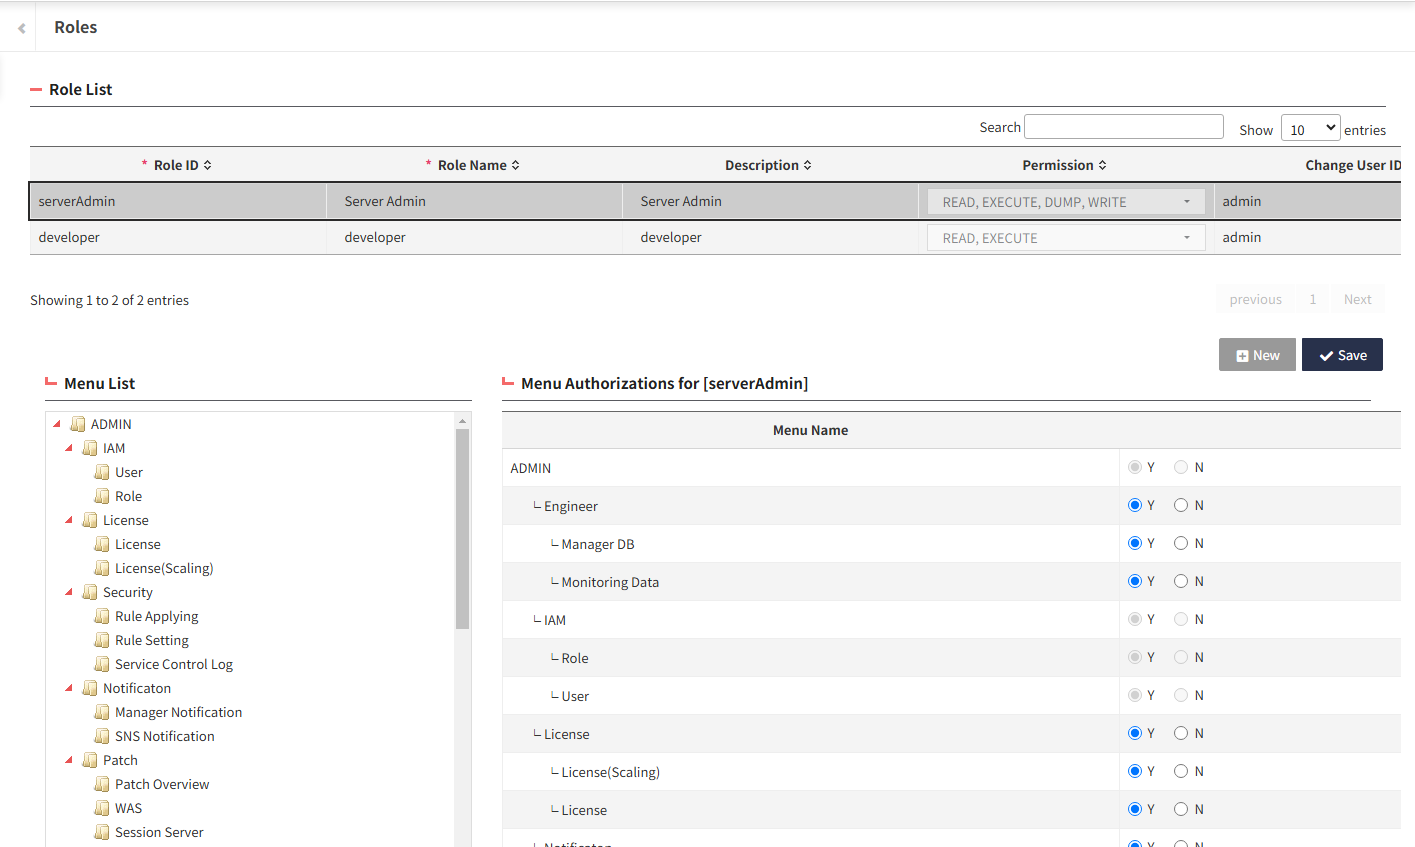Select the Service Control Log menu item
Viewport: 1415px width, 847px height.
[173, 664]
